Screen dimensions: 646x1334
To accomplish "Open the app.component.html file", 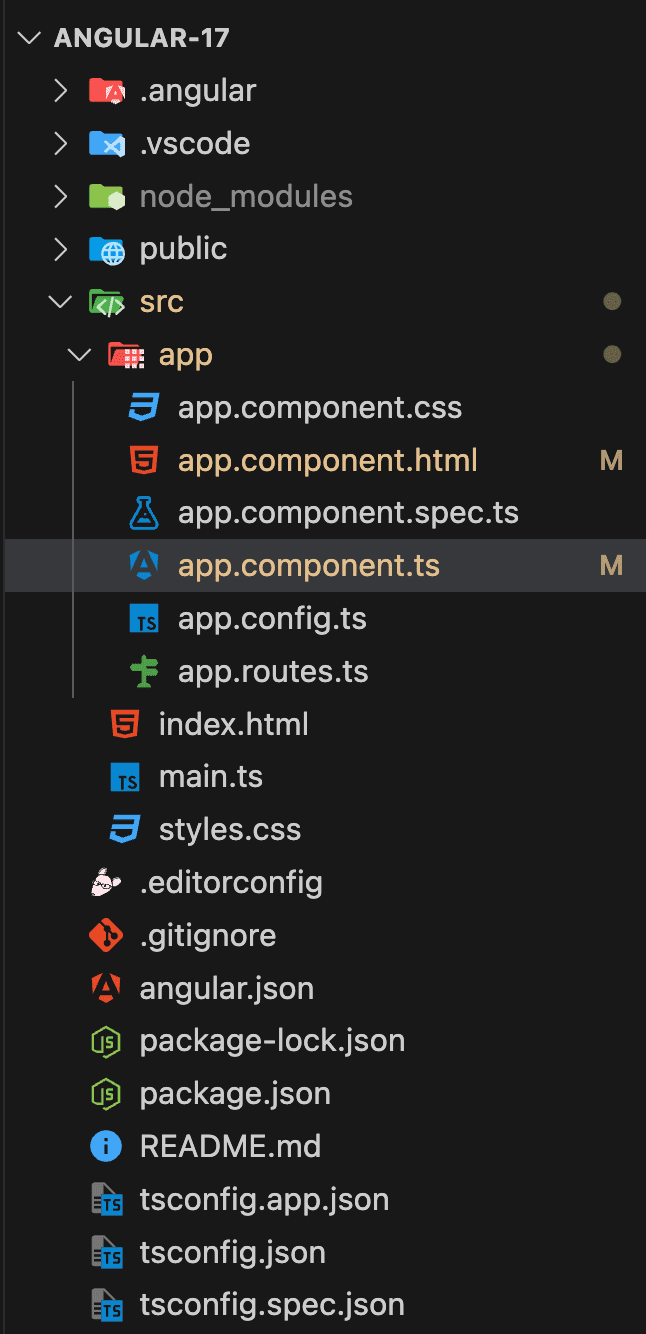I will coord(327,461).
